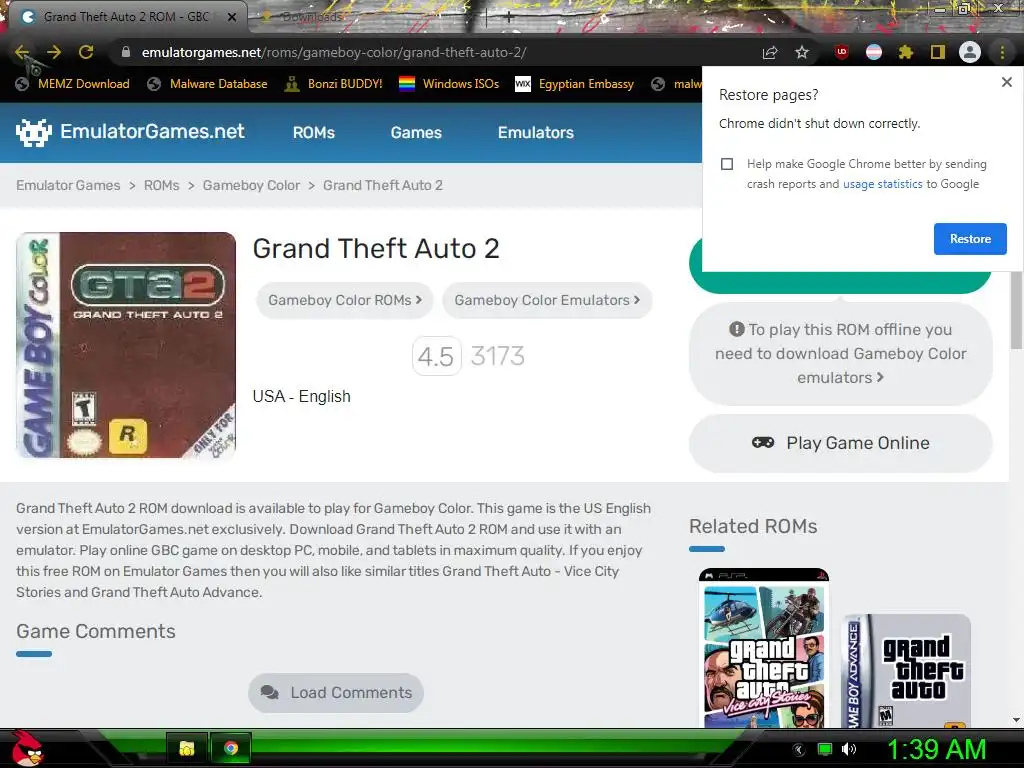Viewport: 1024px width, 768px height.
Task: Open Egyptian Embassy bookmark
Action: click(x=575, y=84)
